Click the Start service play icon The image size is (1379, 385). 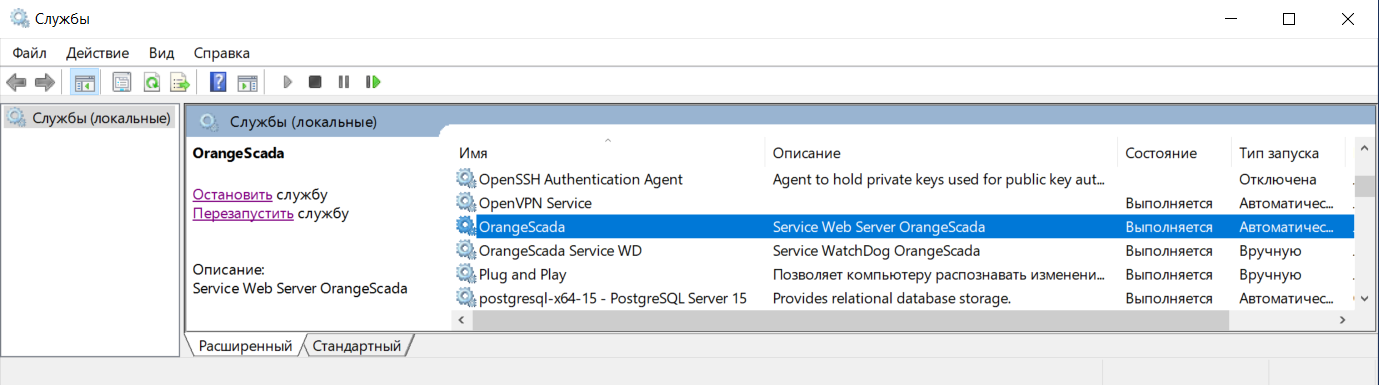(288, 82)
